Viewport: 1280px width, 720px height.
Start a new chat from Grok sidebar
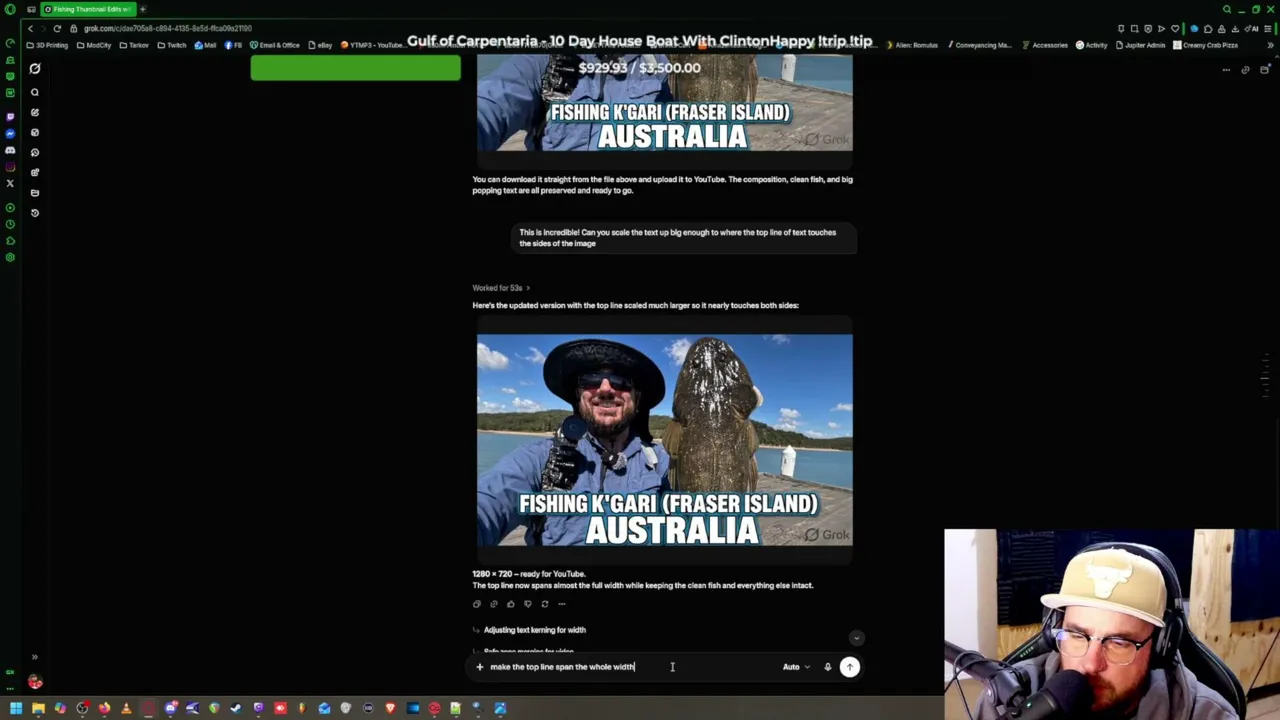[x=35, y=112]
